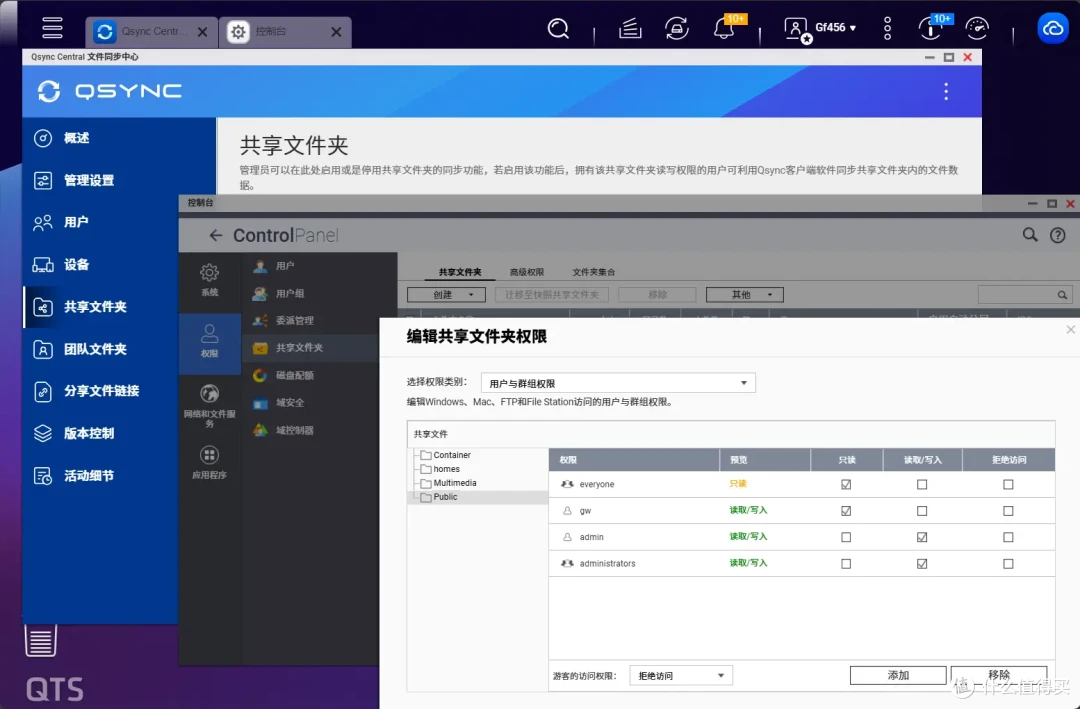
Task: Toggle 读取/写入 for admin
Action: pos(922,537)
